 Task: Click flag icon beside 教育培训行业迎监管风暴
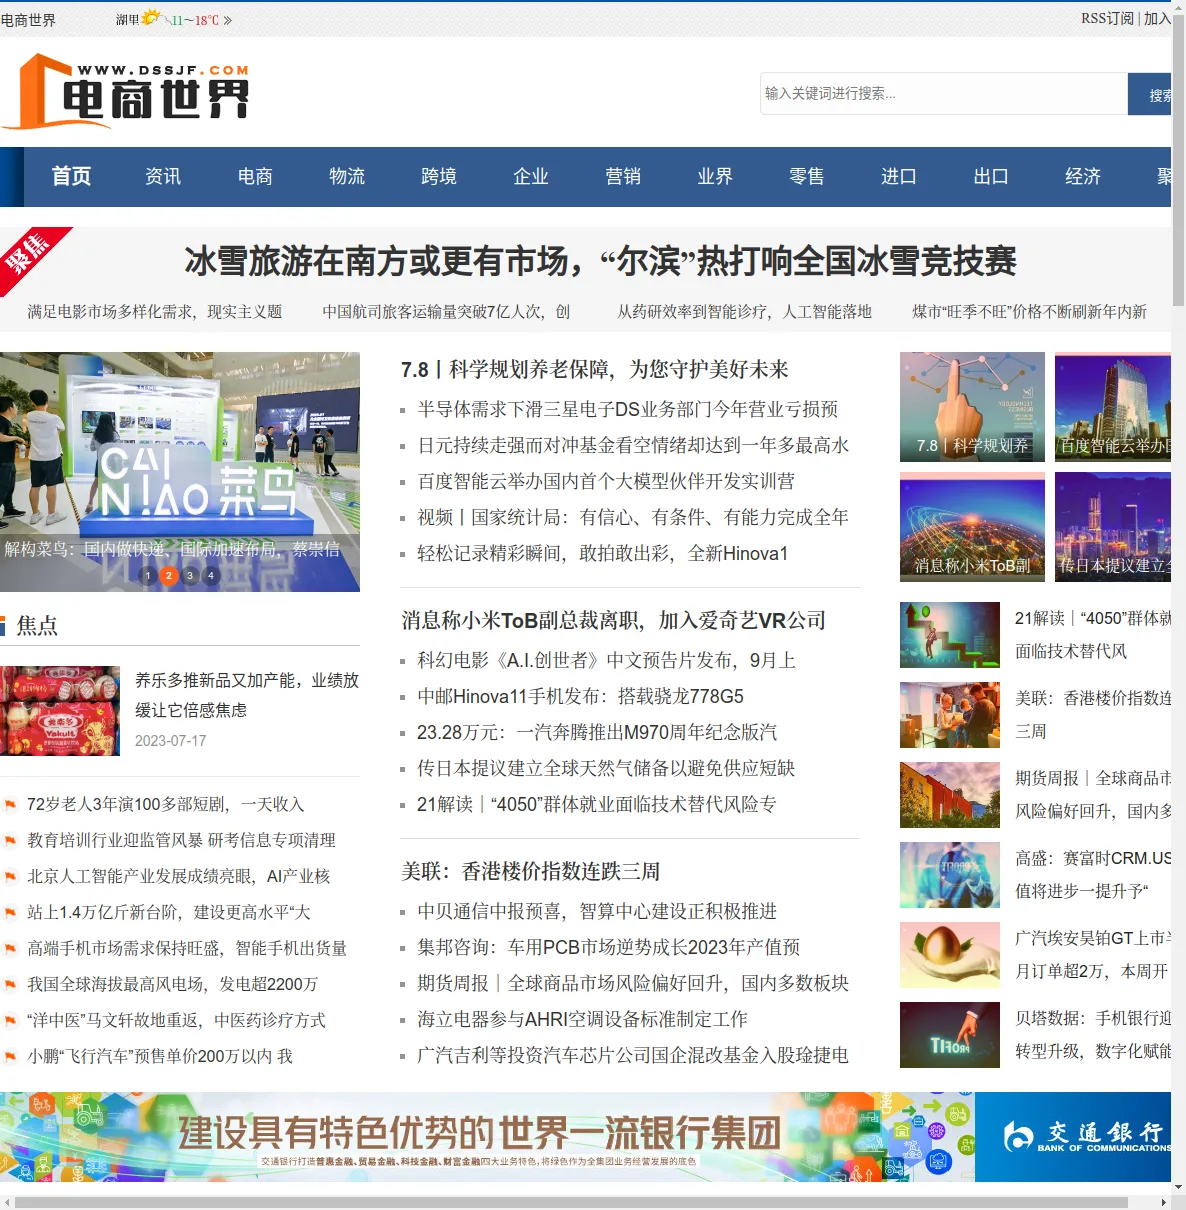tap(10, 841)
